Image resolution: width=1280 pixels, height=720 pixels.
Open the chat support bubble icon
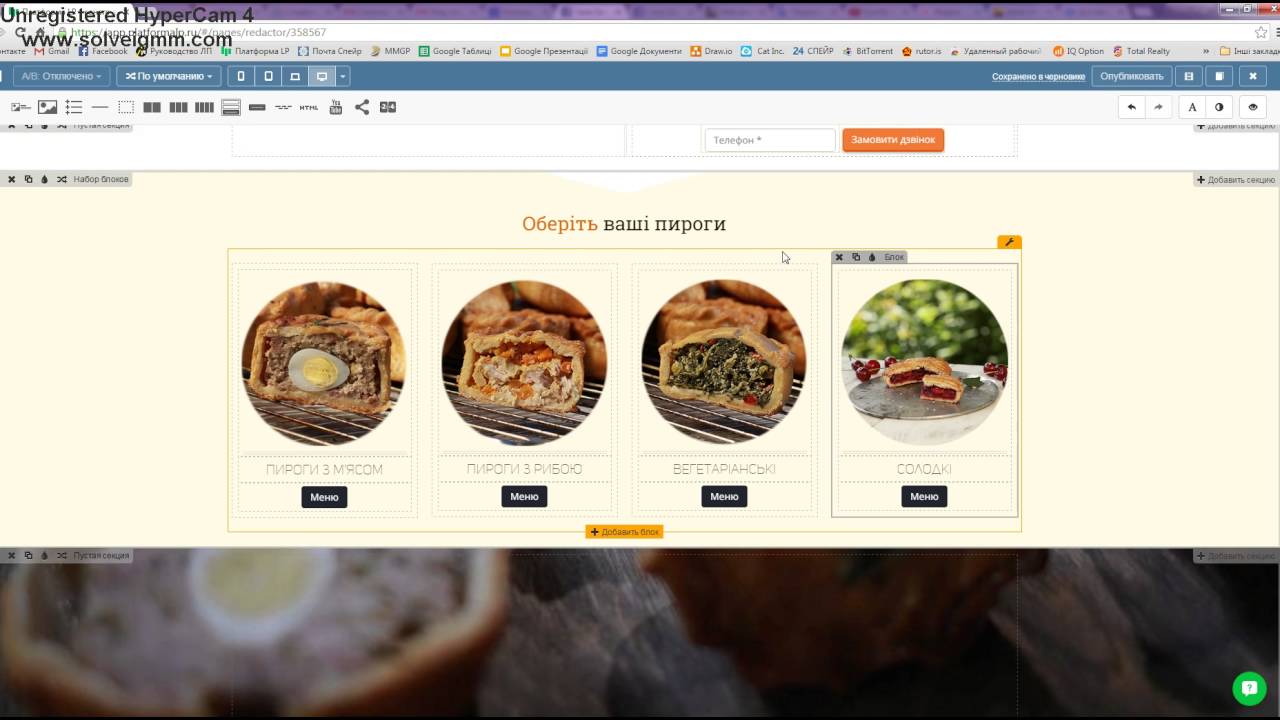tap(1249, 688)
